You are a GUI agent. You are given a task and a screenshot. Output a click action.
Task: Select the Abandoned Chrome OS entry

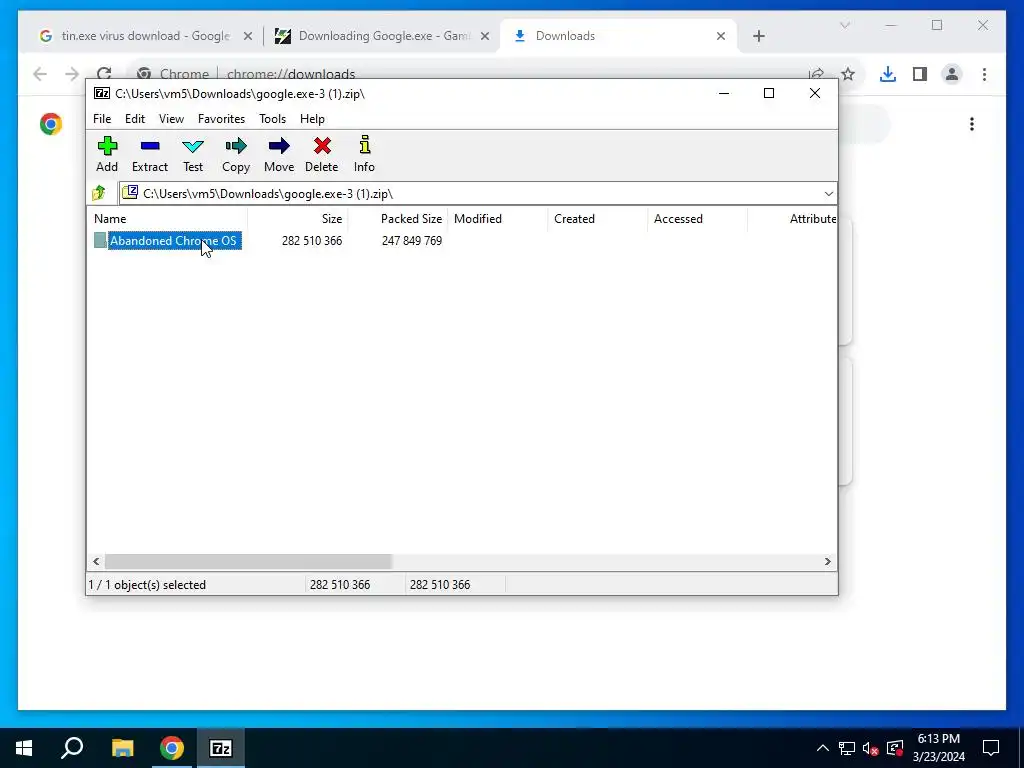point(173,241)
